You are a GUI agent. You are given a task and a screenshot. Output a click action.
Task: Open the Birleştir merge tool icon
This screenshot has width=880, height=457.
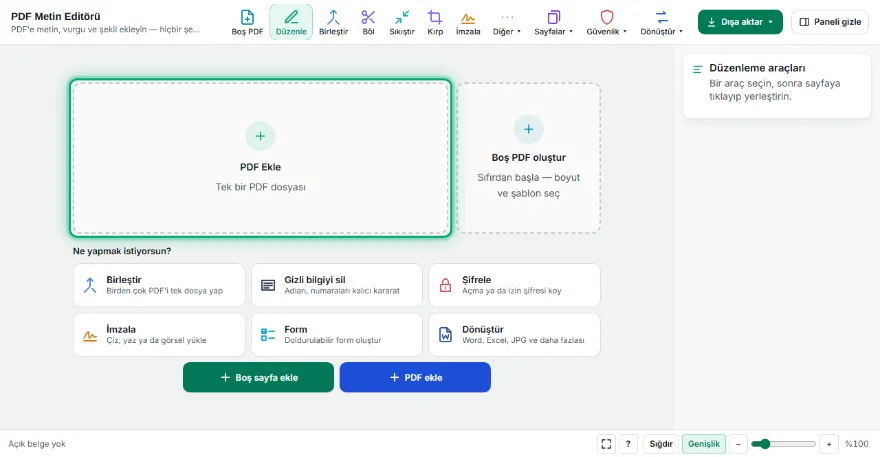point(333,22)
